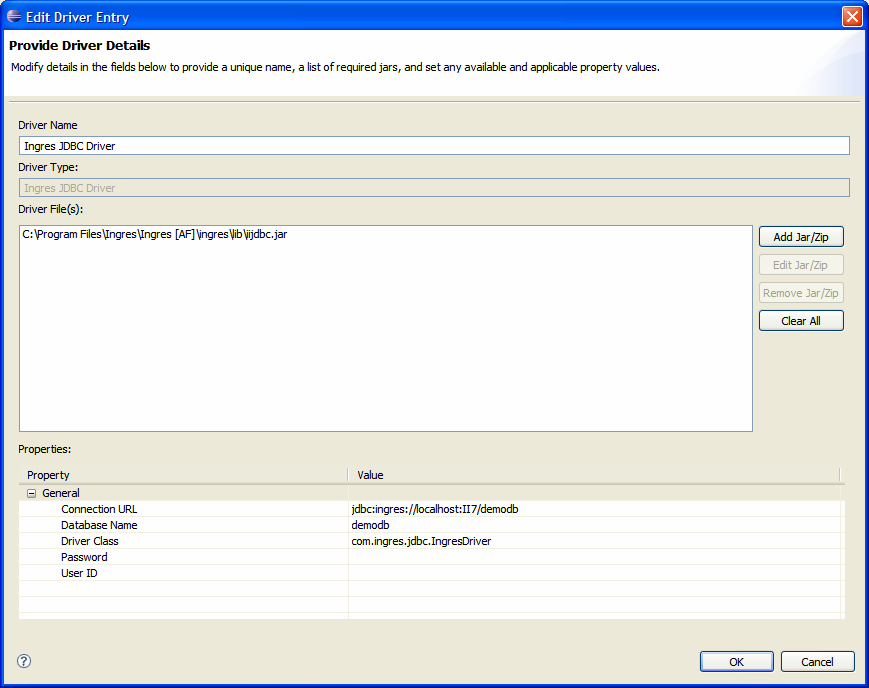The height and width of the screenshot is (688, 869).
Task: Click the User ID value cell
Action: 595,573
